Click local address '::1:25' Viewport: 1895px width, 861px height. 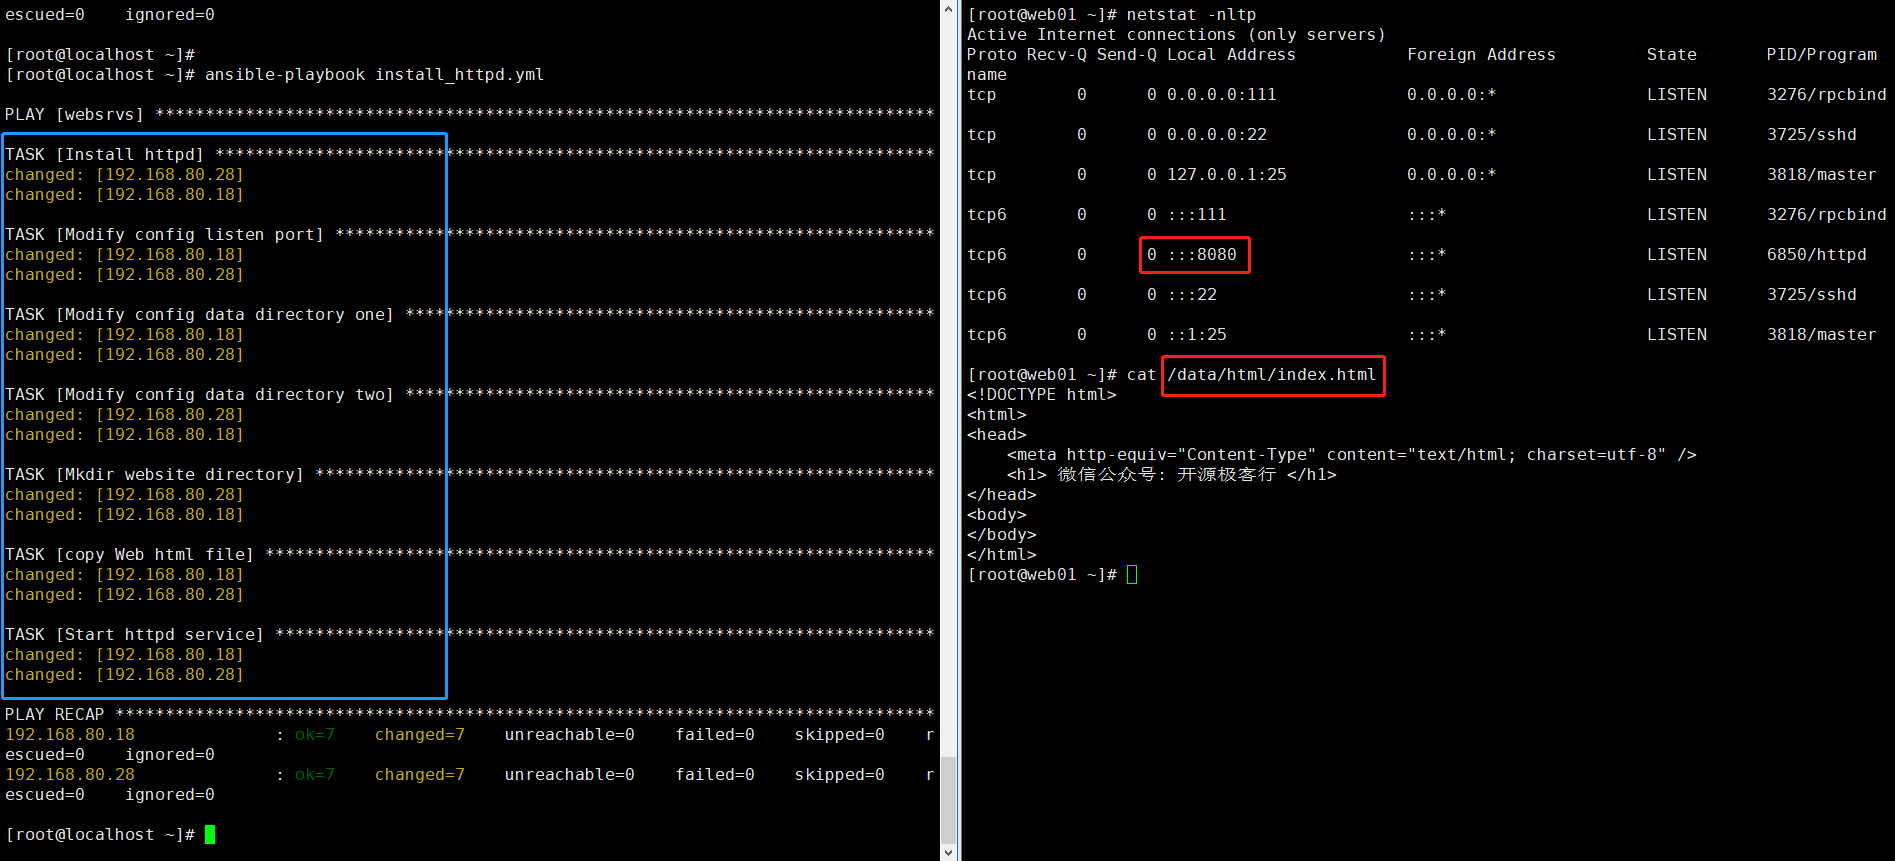(1197, 335)
